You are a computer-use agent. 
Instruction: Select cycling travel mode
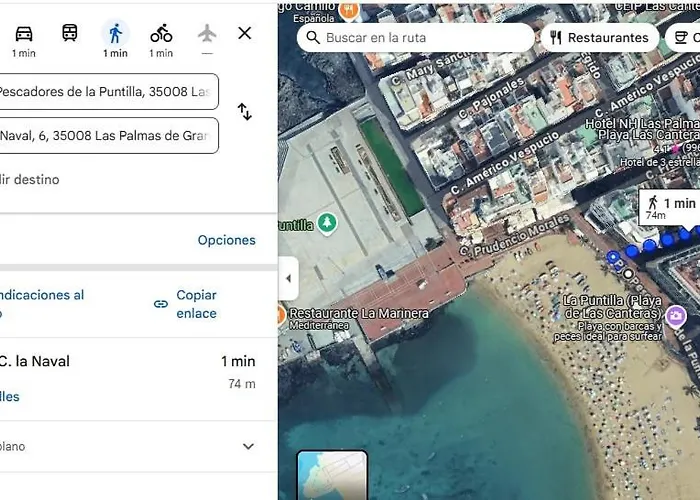pyautogui.click(x=161, y=34)
